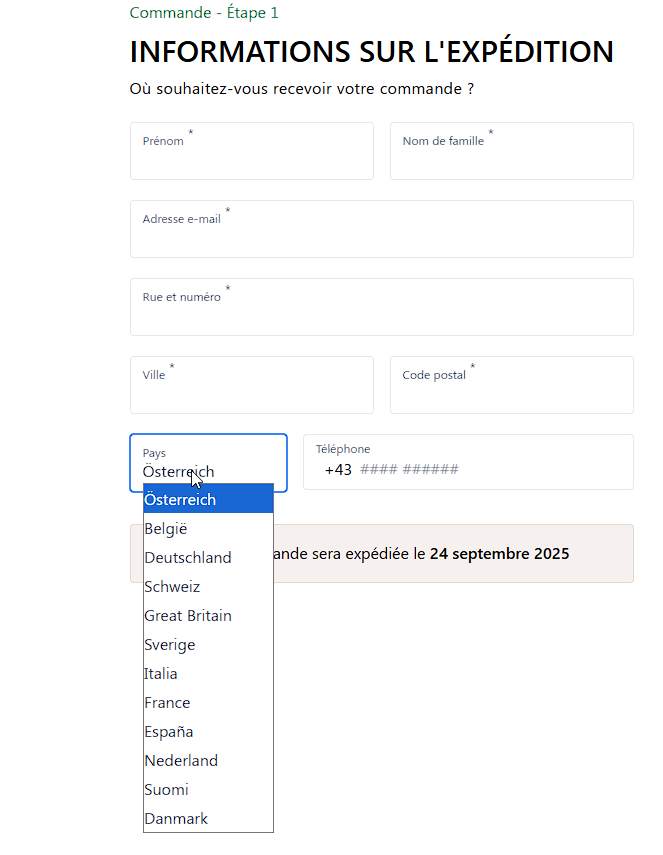663x855 pixels.
Task: Click the Téléphone number field
Action: [468, 462]
